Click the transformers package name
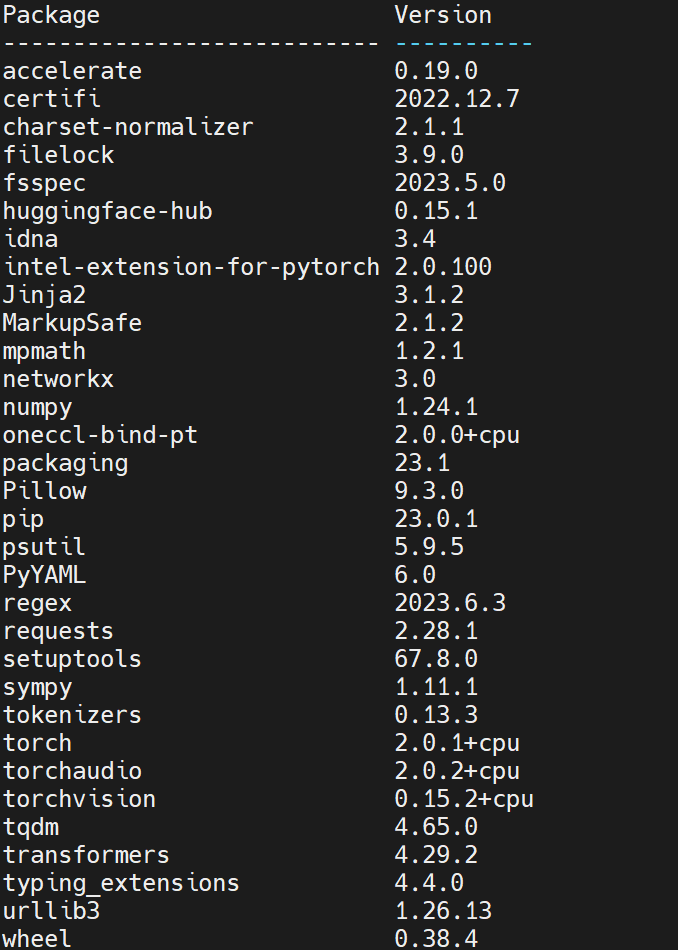This screenshot has height=950, width=678. pyautogui.click(x=86, y=854)
